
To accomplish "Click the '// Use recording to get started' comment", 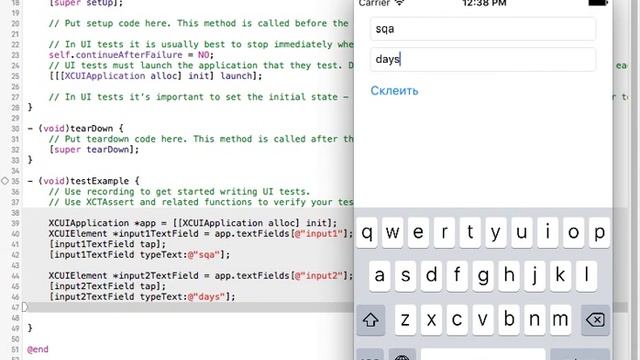I will click(179, 191).
